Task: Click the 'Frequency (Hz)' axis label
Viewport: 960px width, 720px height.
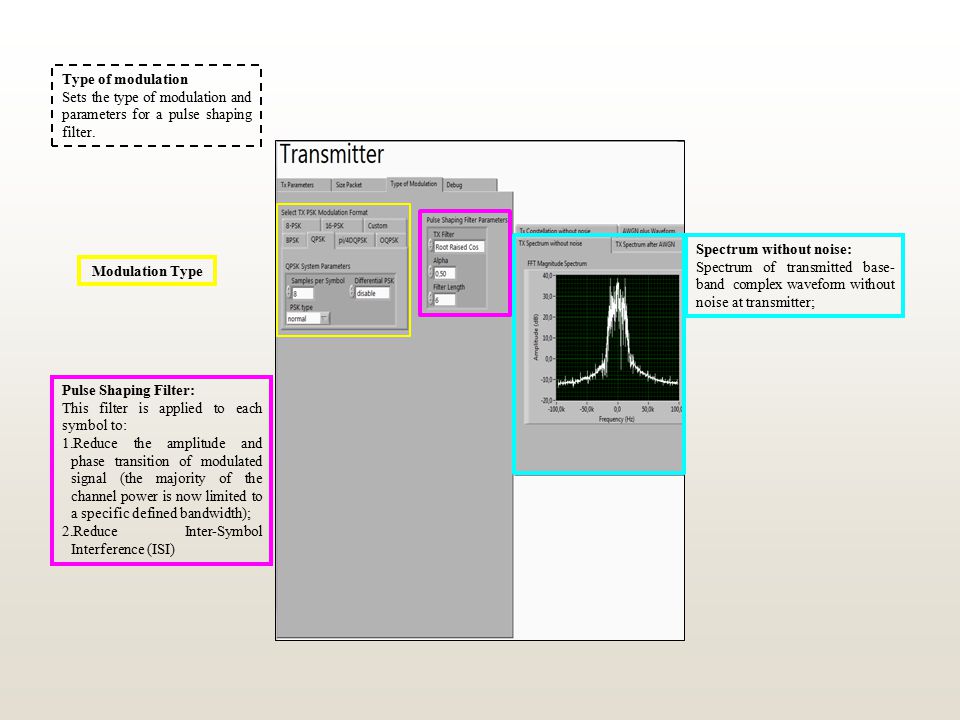Action: 617,419
